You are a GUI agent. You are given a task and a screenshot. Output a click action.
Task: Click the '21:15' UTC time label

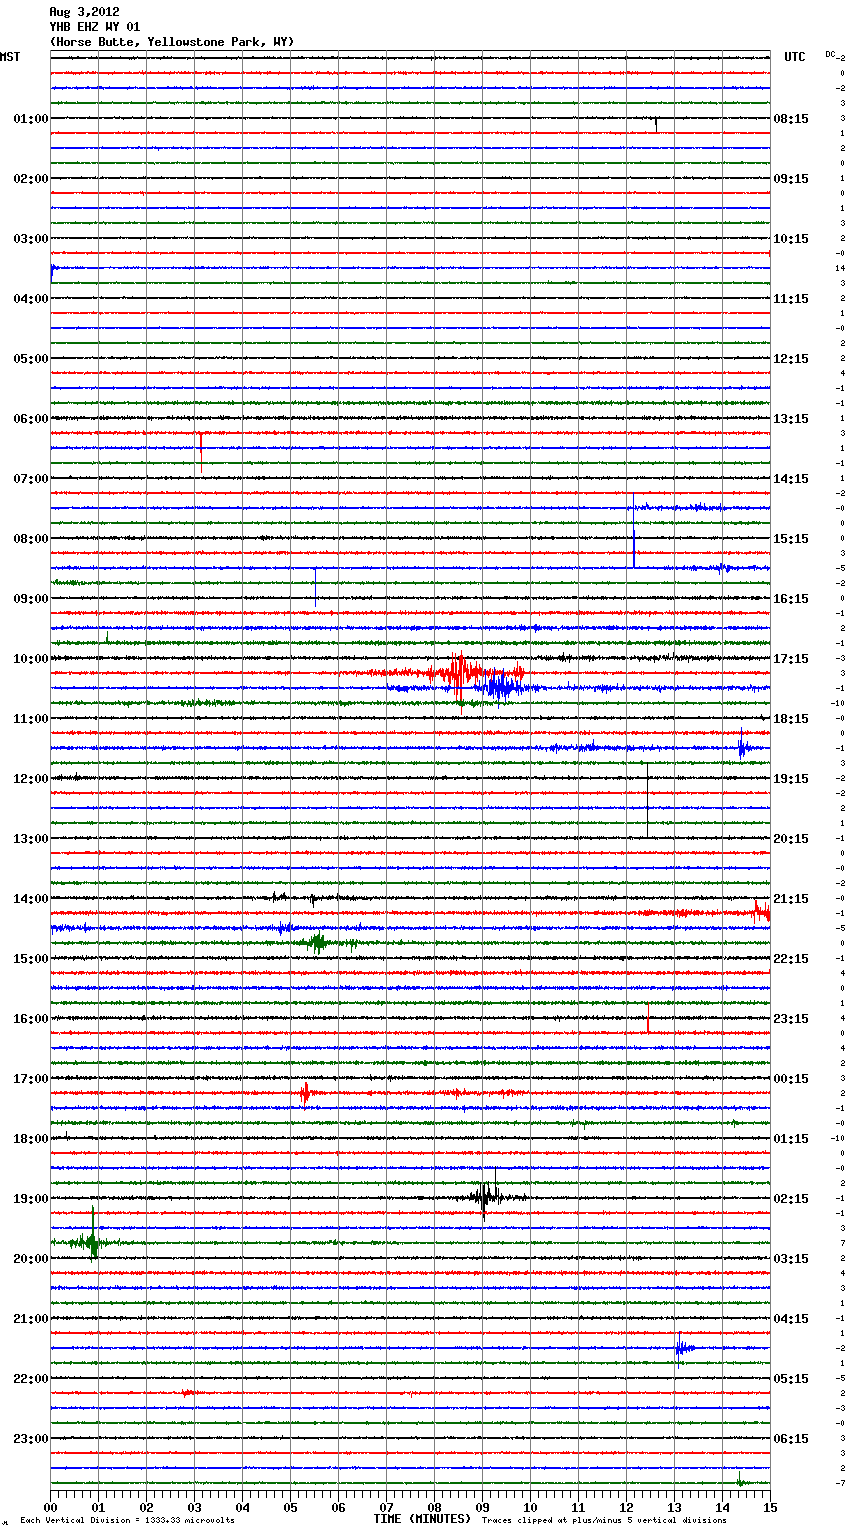791,899
